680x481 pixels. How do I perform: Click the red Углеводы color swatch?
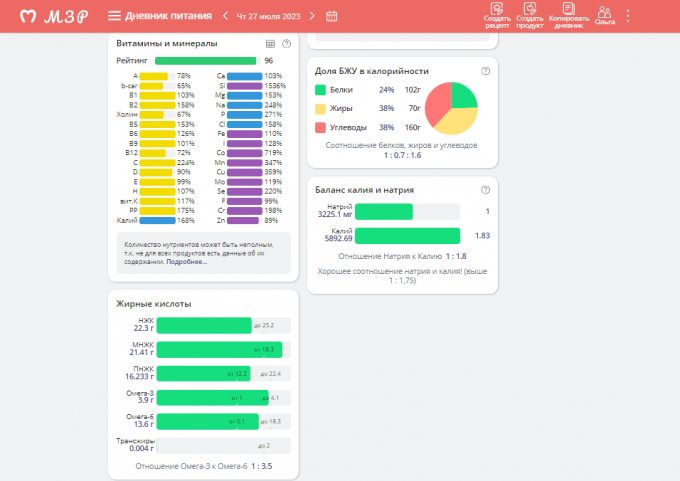(320, 128)
